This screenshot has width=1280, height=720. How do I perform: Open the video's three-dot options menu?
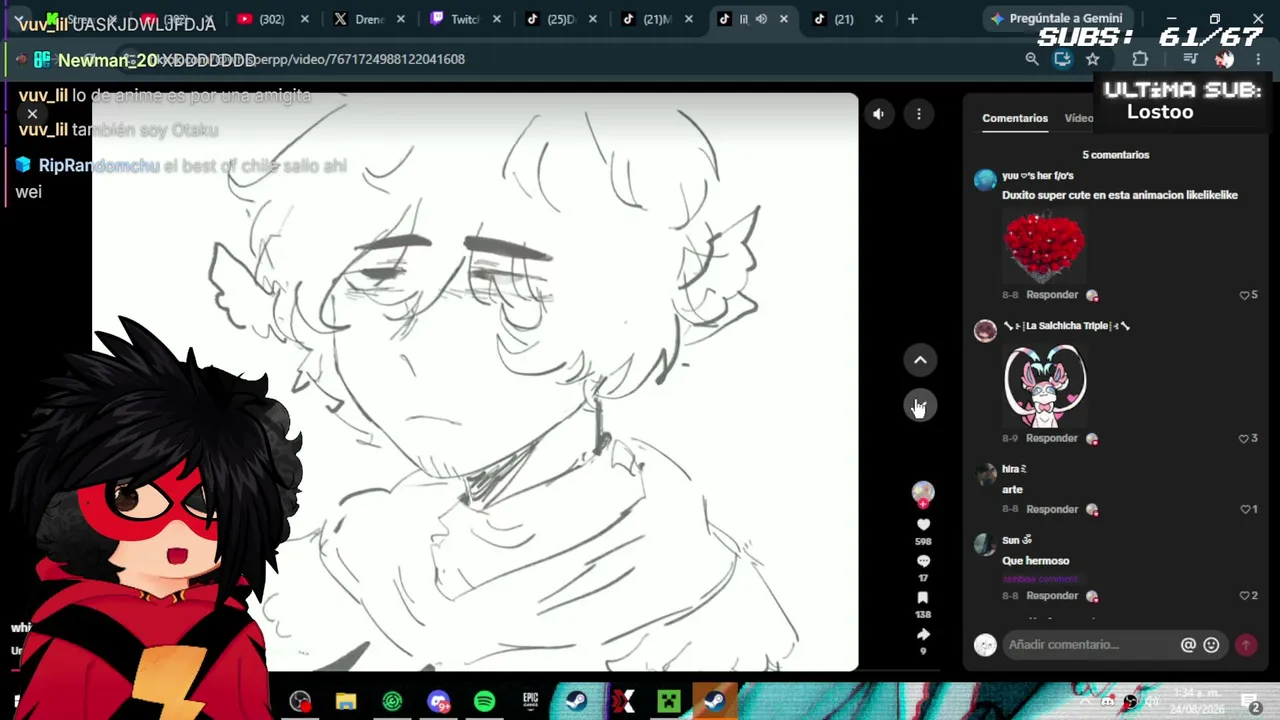pos(919,114)
